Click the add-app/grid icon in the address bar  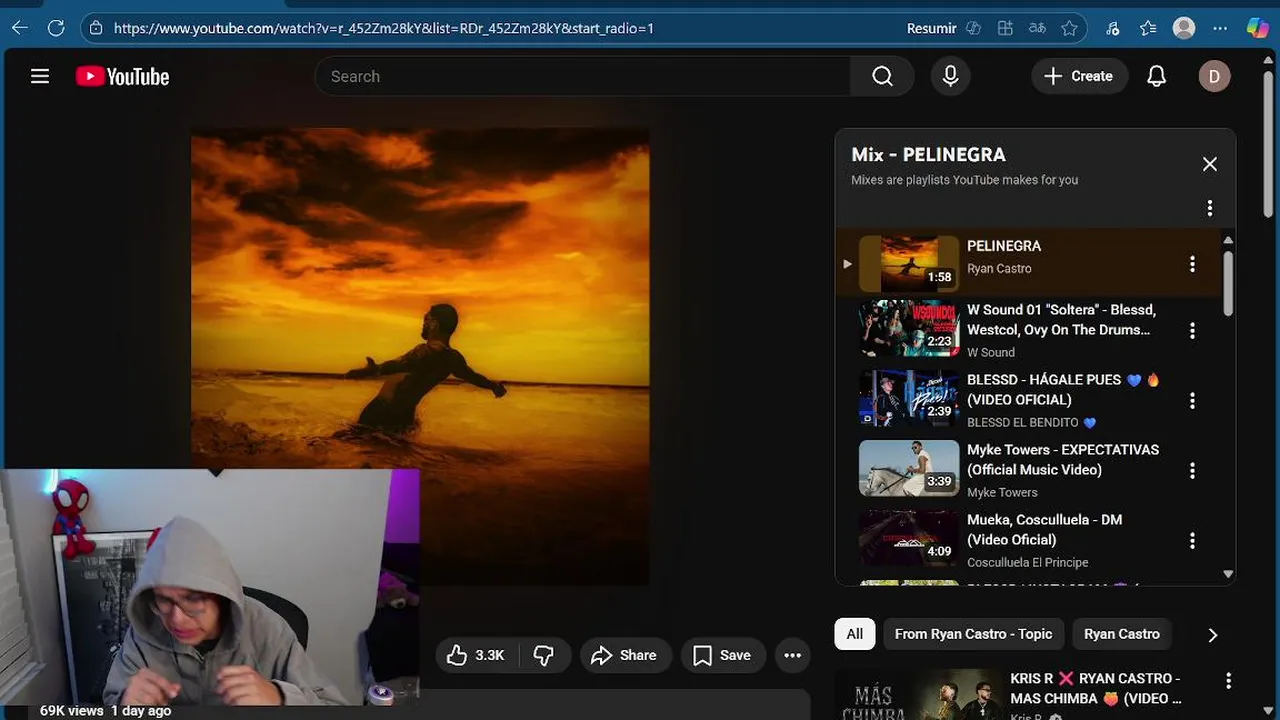click(x=1005, y=28)
